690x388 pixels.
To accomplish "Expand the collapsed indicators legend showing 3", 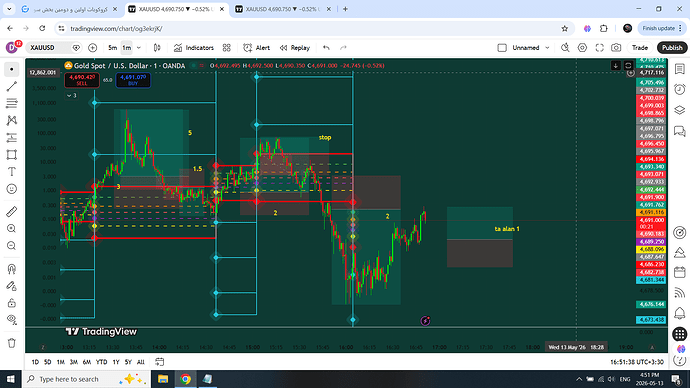I will pyautogui.click(x=72, y=95).
